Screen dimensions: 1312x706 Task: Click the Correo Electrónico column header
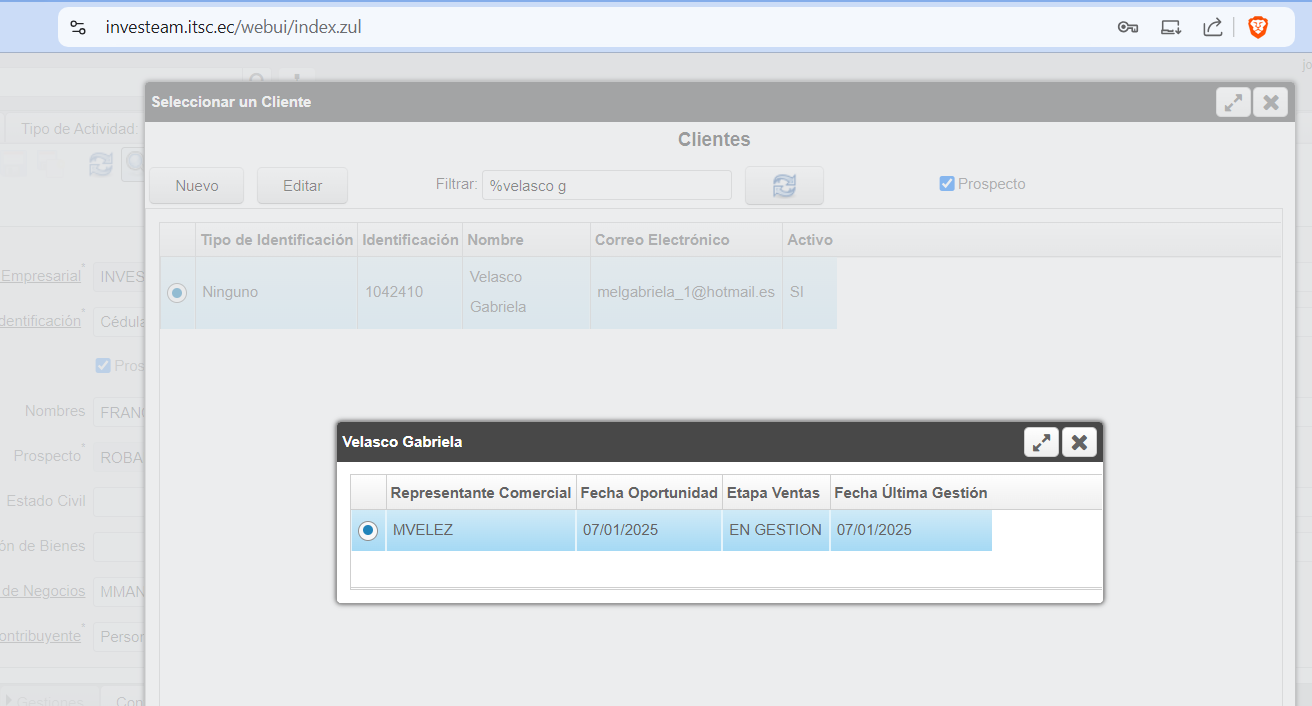[x=662, y=240]
